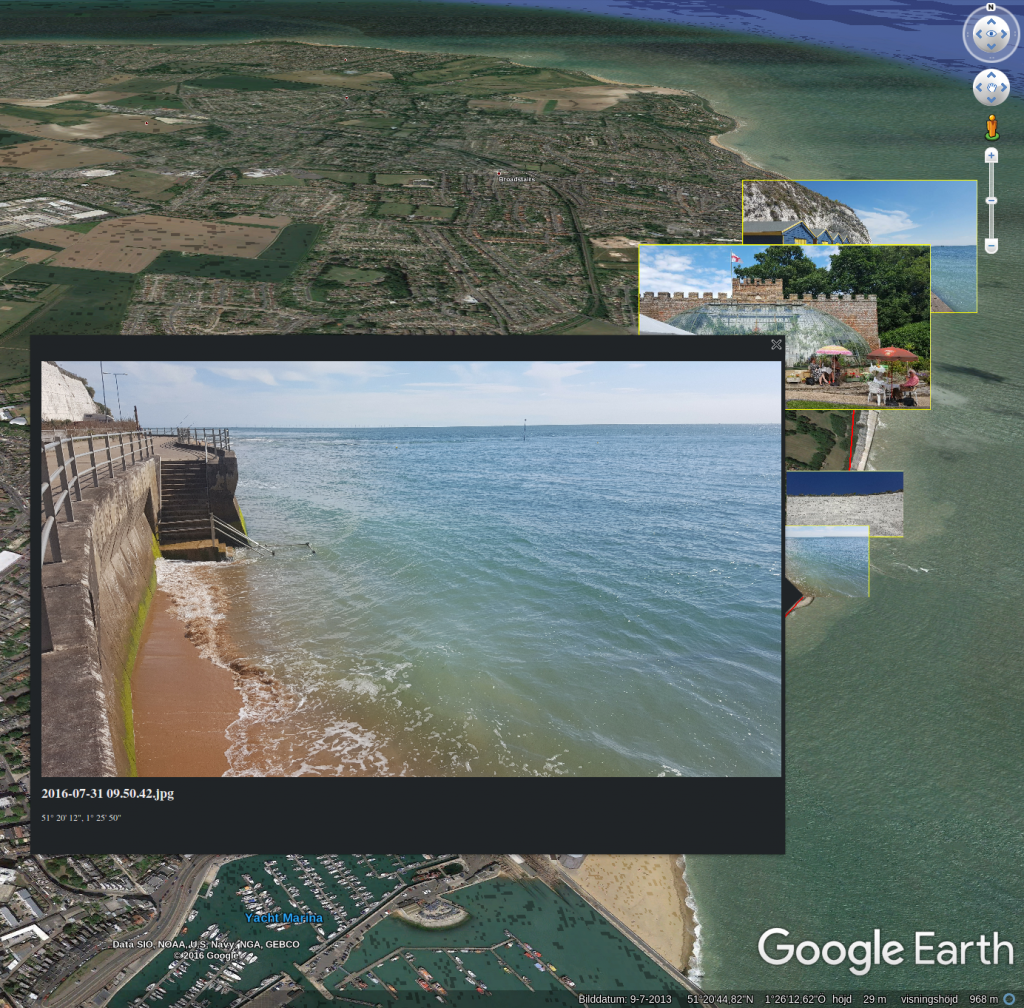Zoom out with bottom minus button
This screenshot has height=1008, width=1024.
(991, 246)
